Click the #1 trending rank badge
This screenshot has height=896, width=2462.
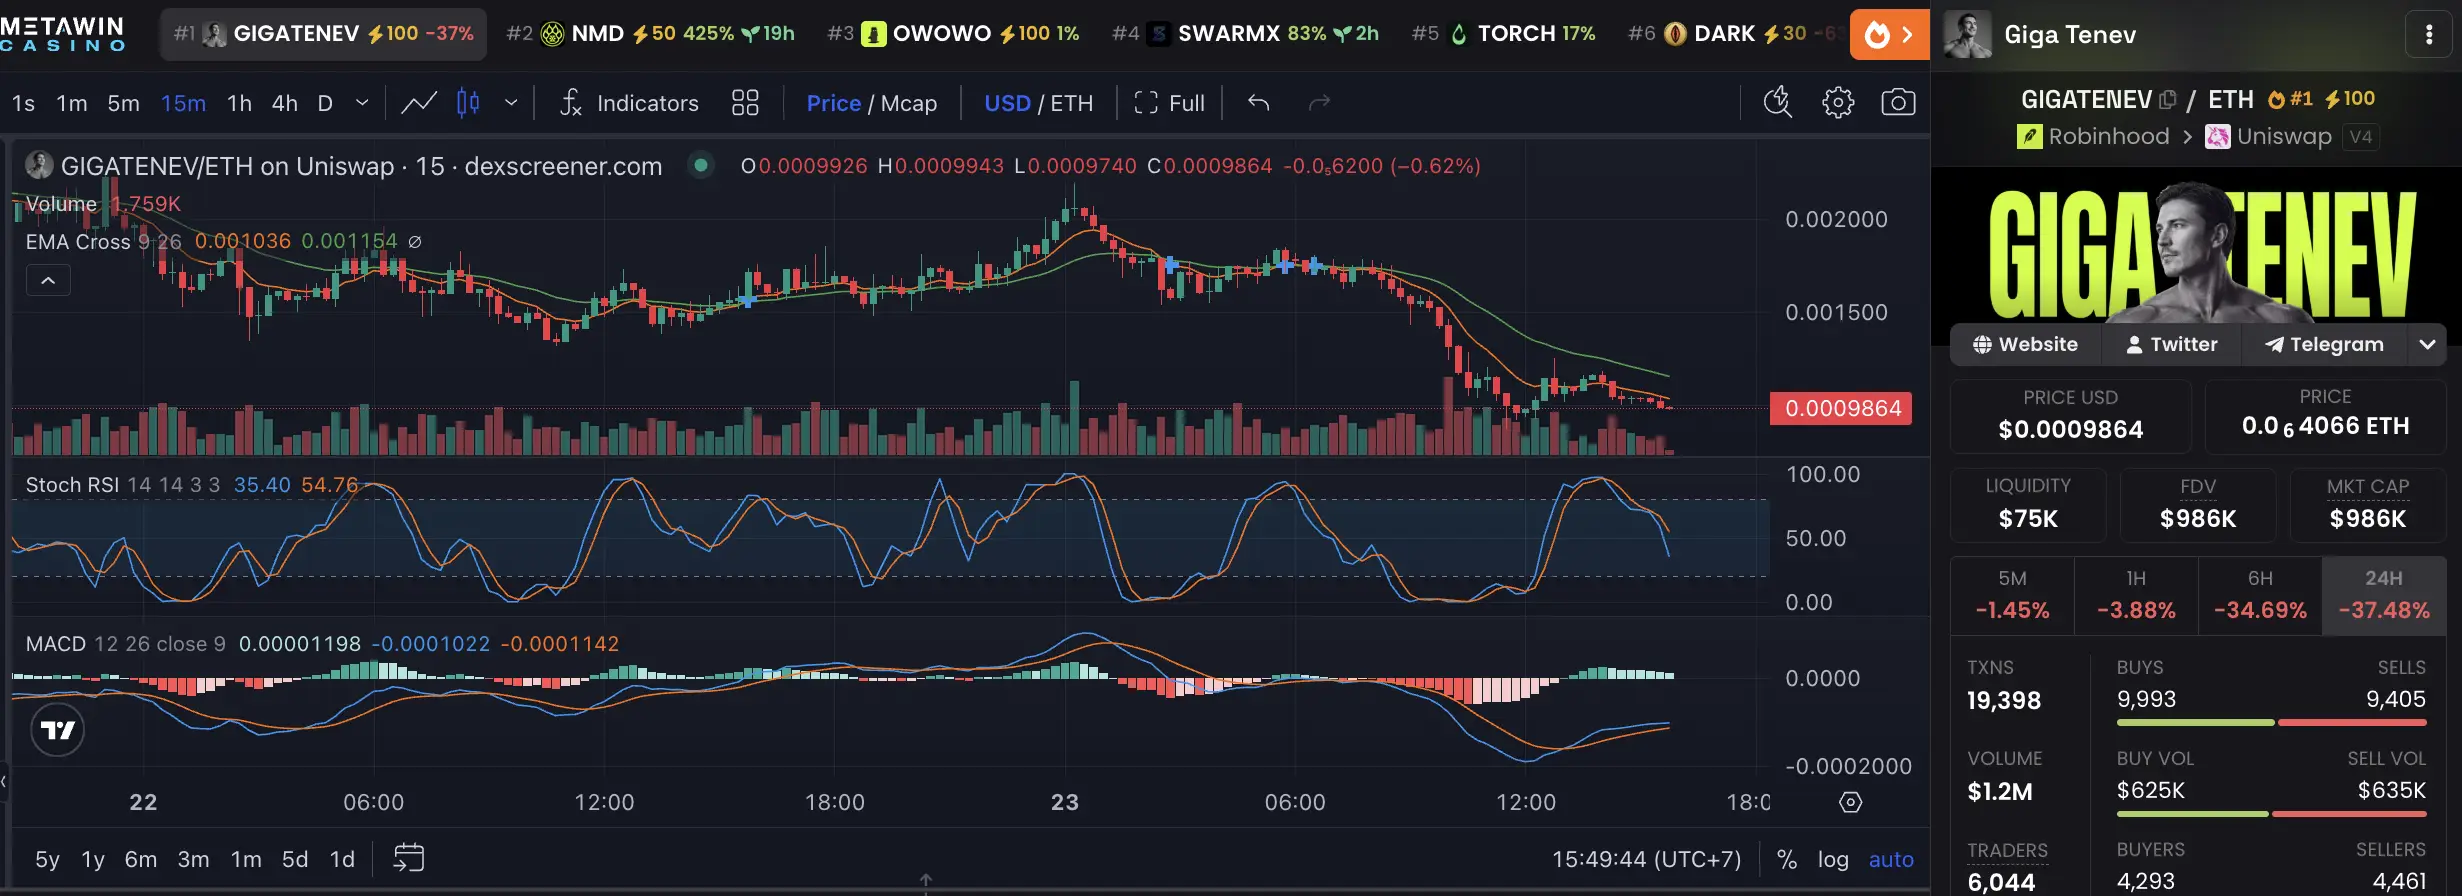click(x=2290, y=99)
